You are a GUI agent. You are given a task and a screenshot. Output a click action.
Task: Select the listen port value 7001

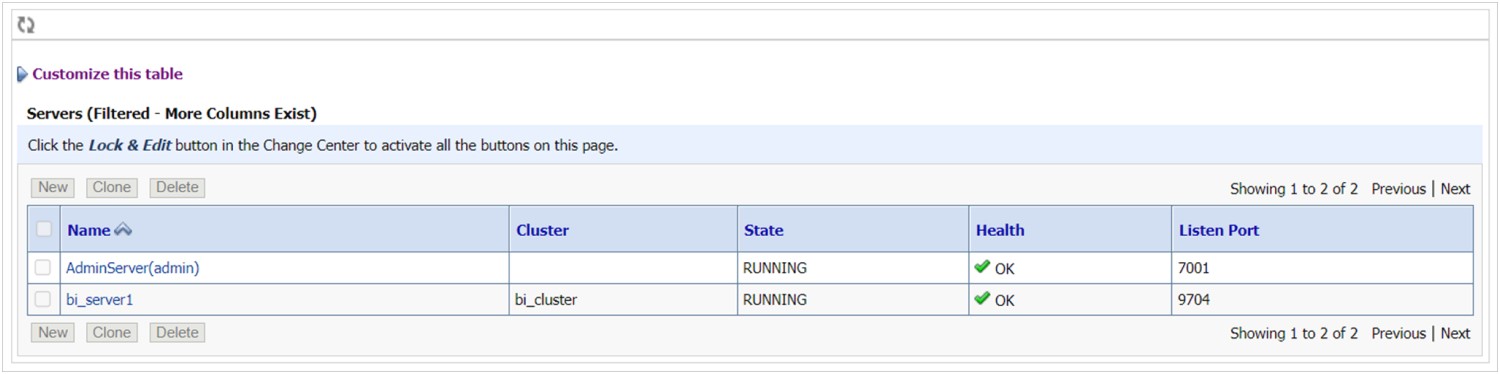click(1194, 268)
